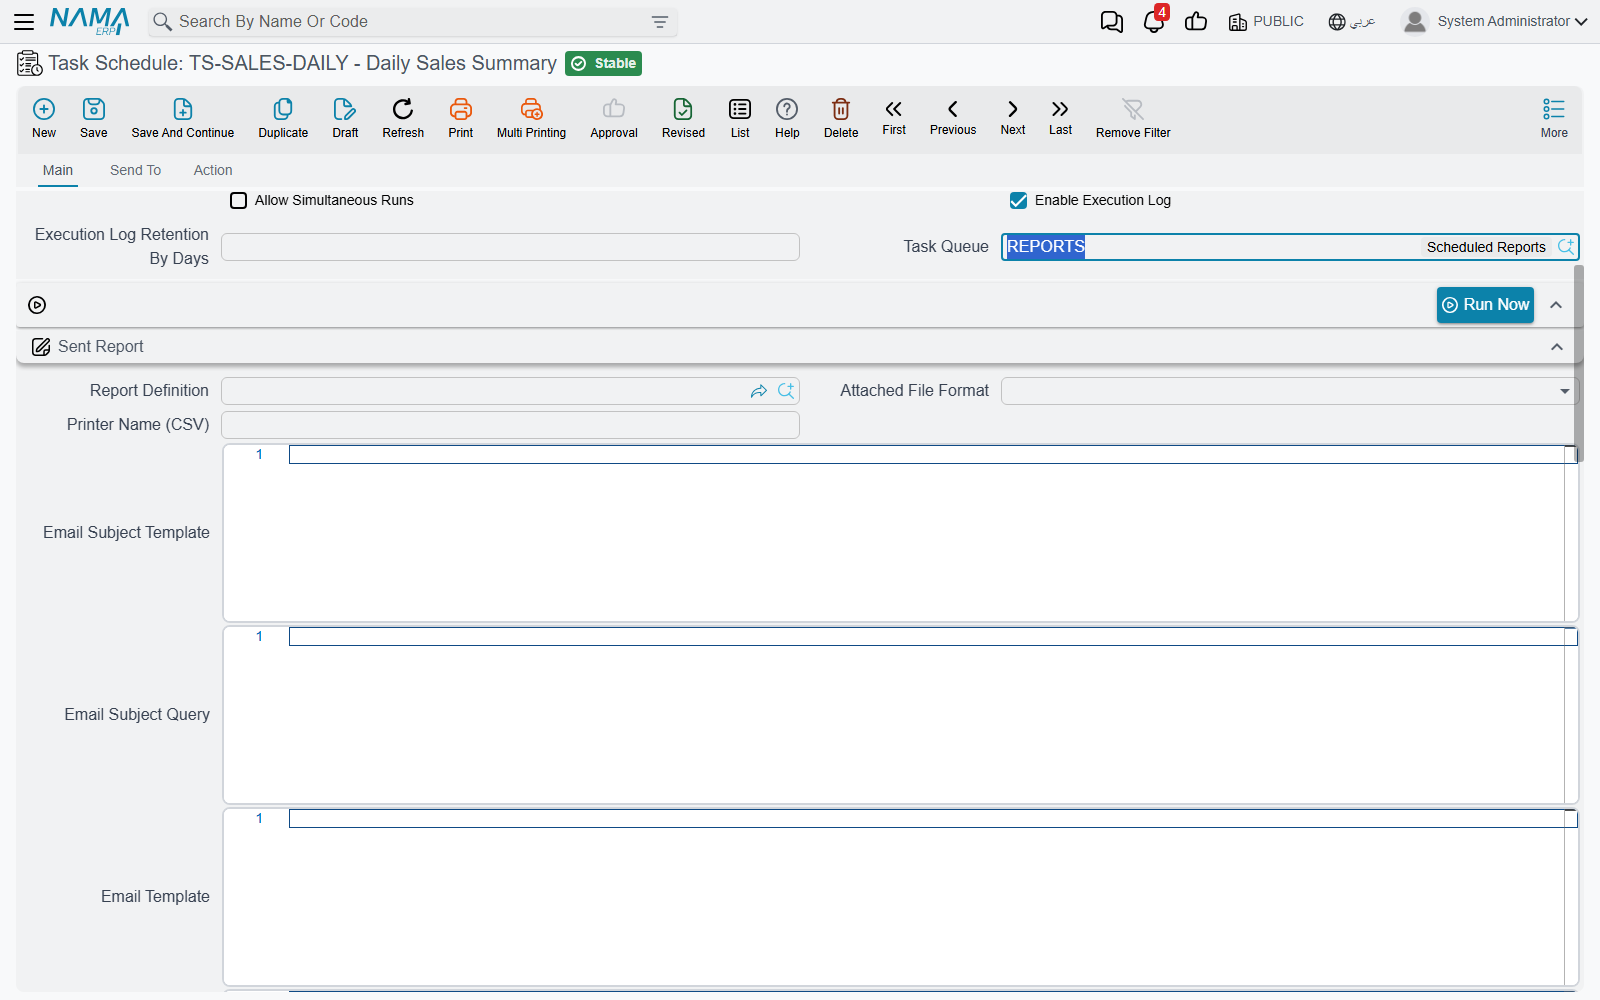Click the Approval toolbar icon

(x=614, y=118)
